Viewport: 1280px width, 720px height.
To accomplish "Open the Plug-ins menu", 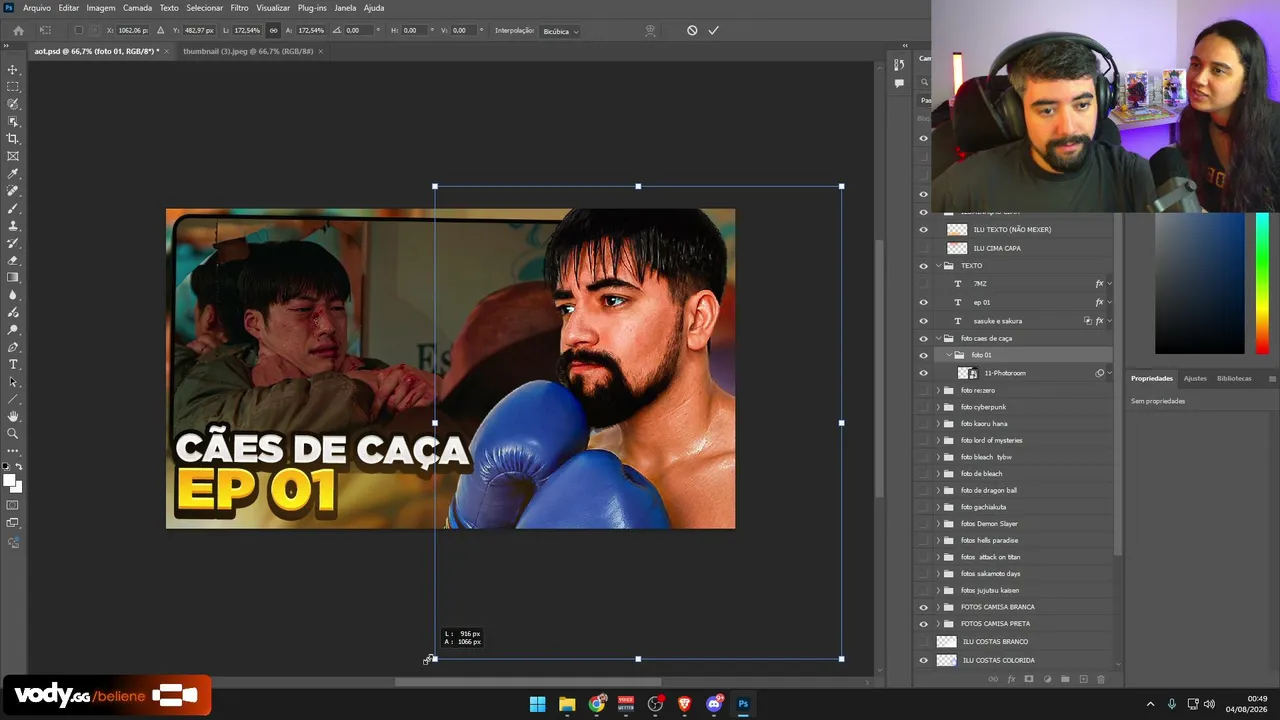I will (x=312, y=8).
